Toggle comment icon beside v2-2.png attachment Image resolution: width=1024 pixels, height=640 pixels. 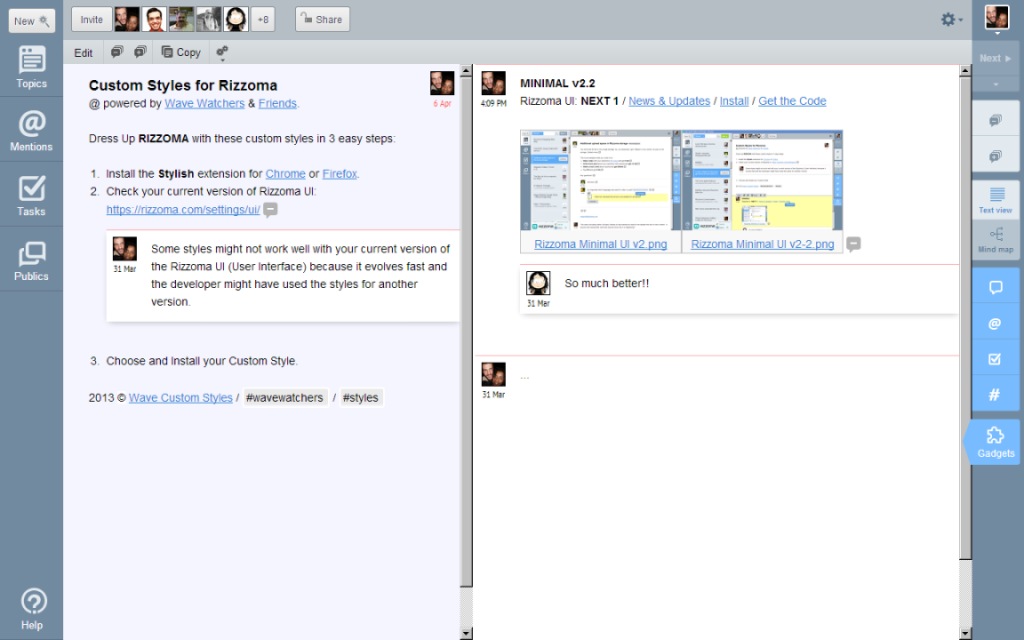[853, 244]
